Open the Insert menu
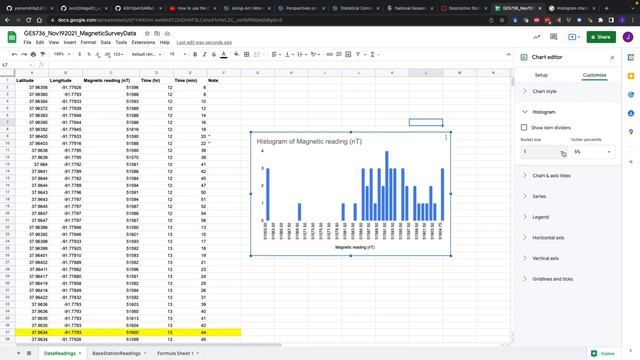The height and width of the screenshot is (360, 640). tap(70, 42)
